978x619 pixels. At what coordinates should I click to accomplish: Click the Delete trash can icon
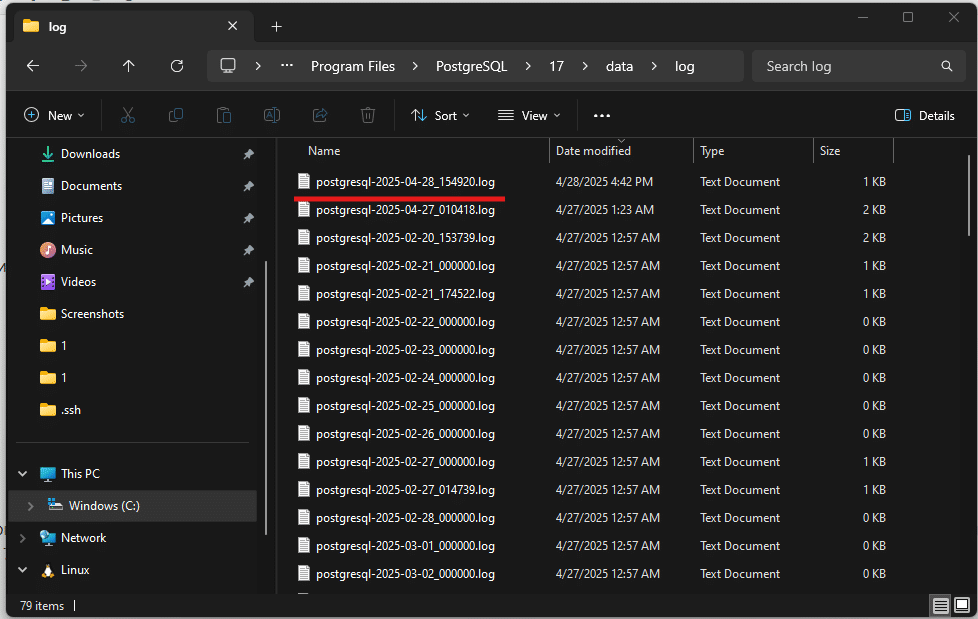pos(368,115)
